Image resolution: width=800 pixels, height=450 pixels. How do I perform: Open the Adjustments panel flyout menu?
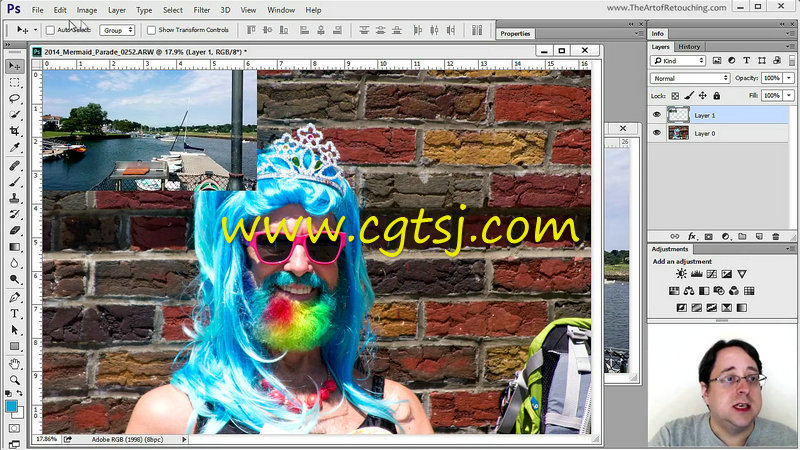[791, 249]
